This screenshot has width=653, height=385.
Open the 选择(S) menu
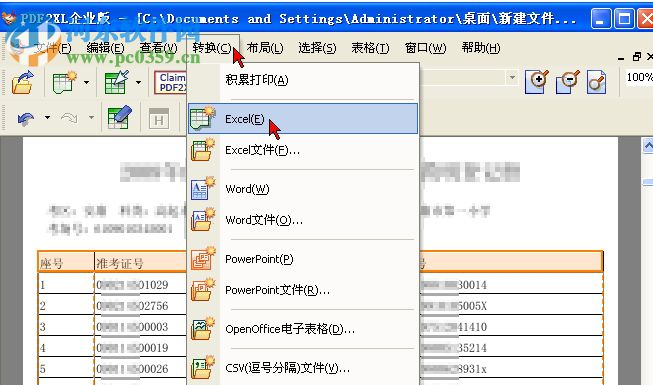(x=317, y=48)
